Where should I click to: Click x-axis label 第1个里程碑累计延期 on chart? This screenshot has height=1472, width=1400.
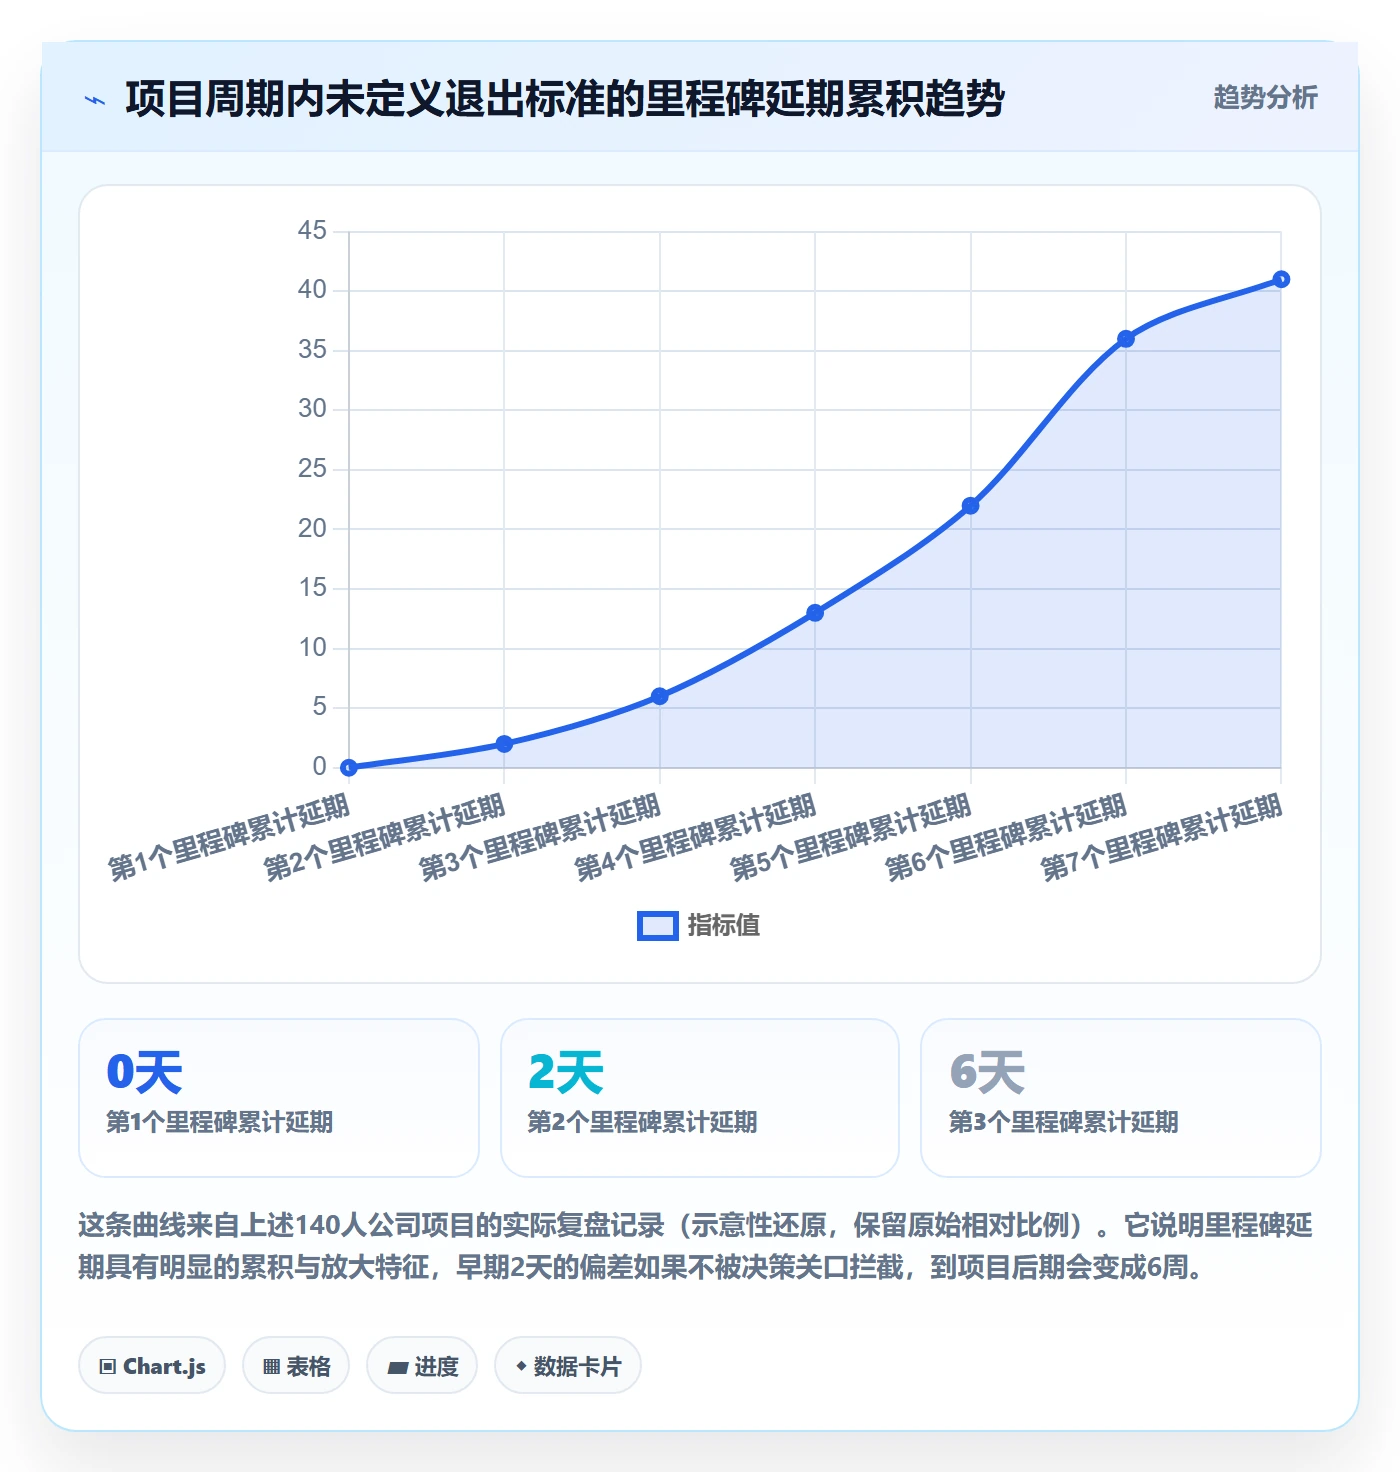pos(229,838)
